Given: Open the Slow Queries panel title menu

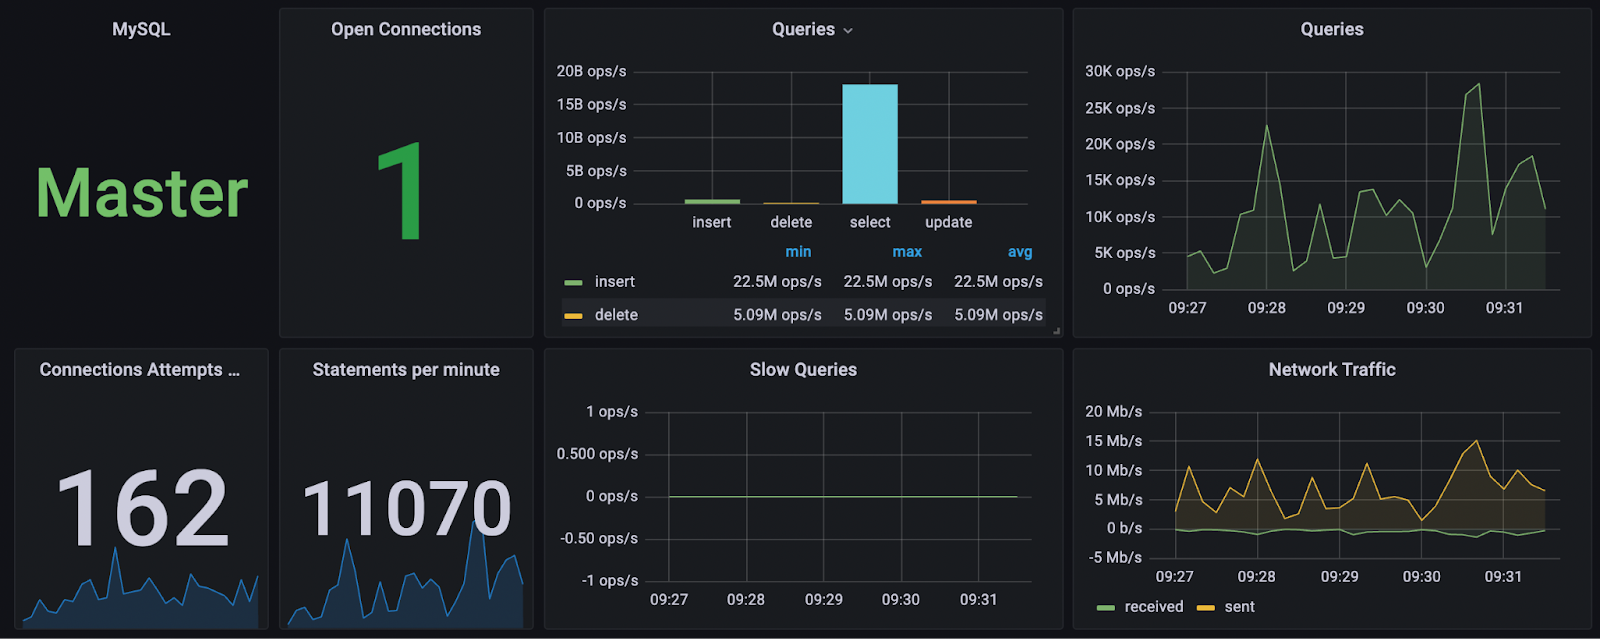Looking at the screenshot, I should point(803,370).
